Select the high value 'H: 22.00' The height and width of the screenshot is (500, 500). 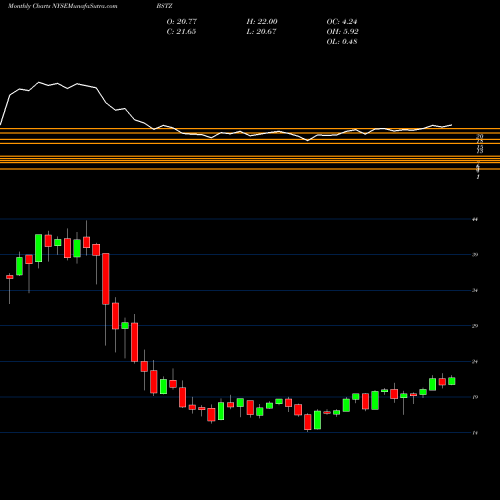[262, 21]
